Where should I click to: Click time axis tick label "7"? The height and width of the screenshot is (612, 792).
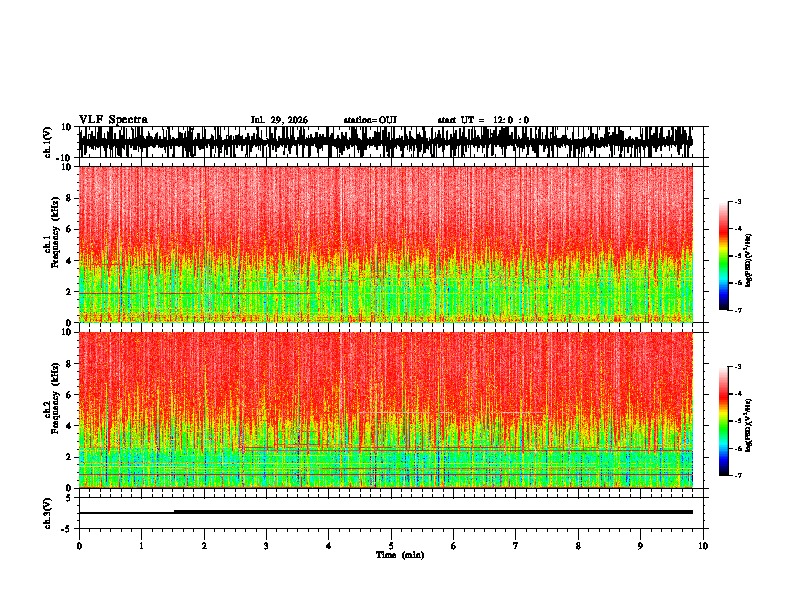516,546
